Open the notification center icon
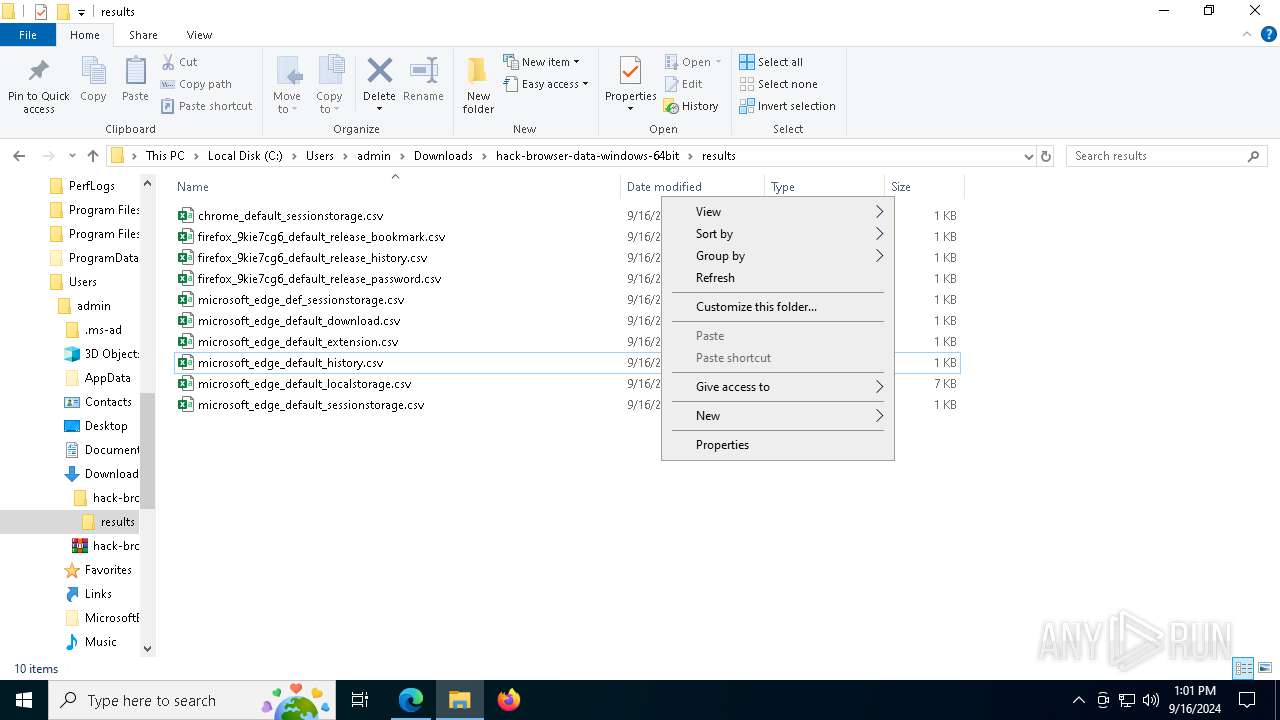Screen dimensions: 1280x720 pyautogui.click(x=1247, y=700)
